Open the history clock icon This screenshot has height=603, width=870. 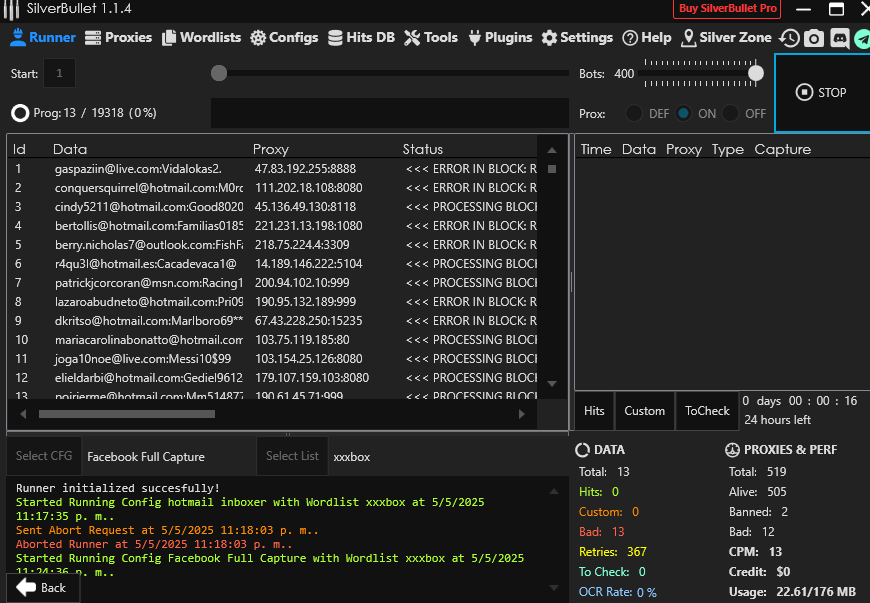(x=790, y=38)
